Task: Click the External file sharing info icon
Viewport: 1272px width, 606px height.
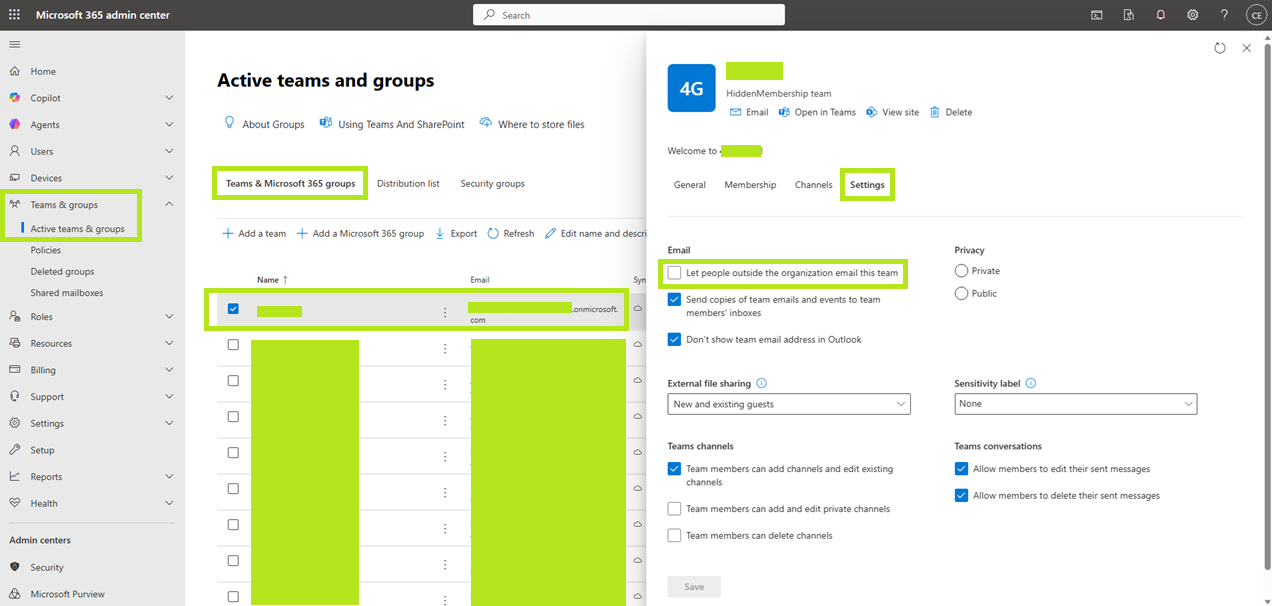Action: (x=762, y=383)
